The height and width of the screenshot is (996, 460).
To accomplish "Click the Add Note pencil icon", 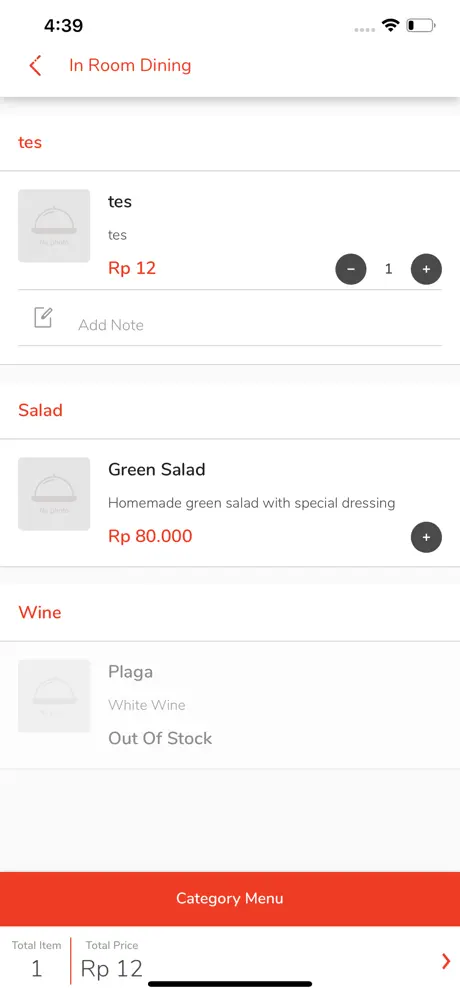I will click(x=43, y=318).
